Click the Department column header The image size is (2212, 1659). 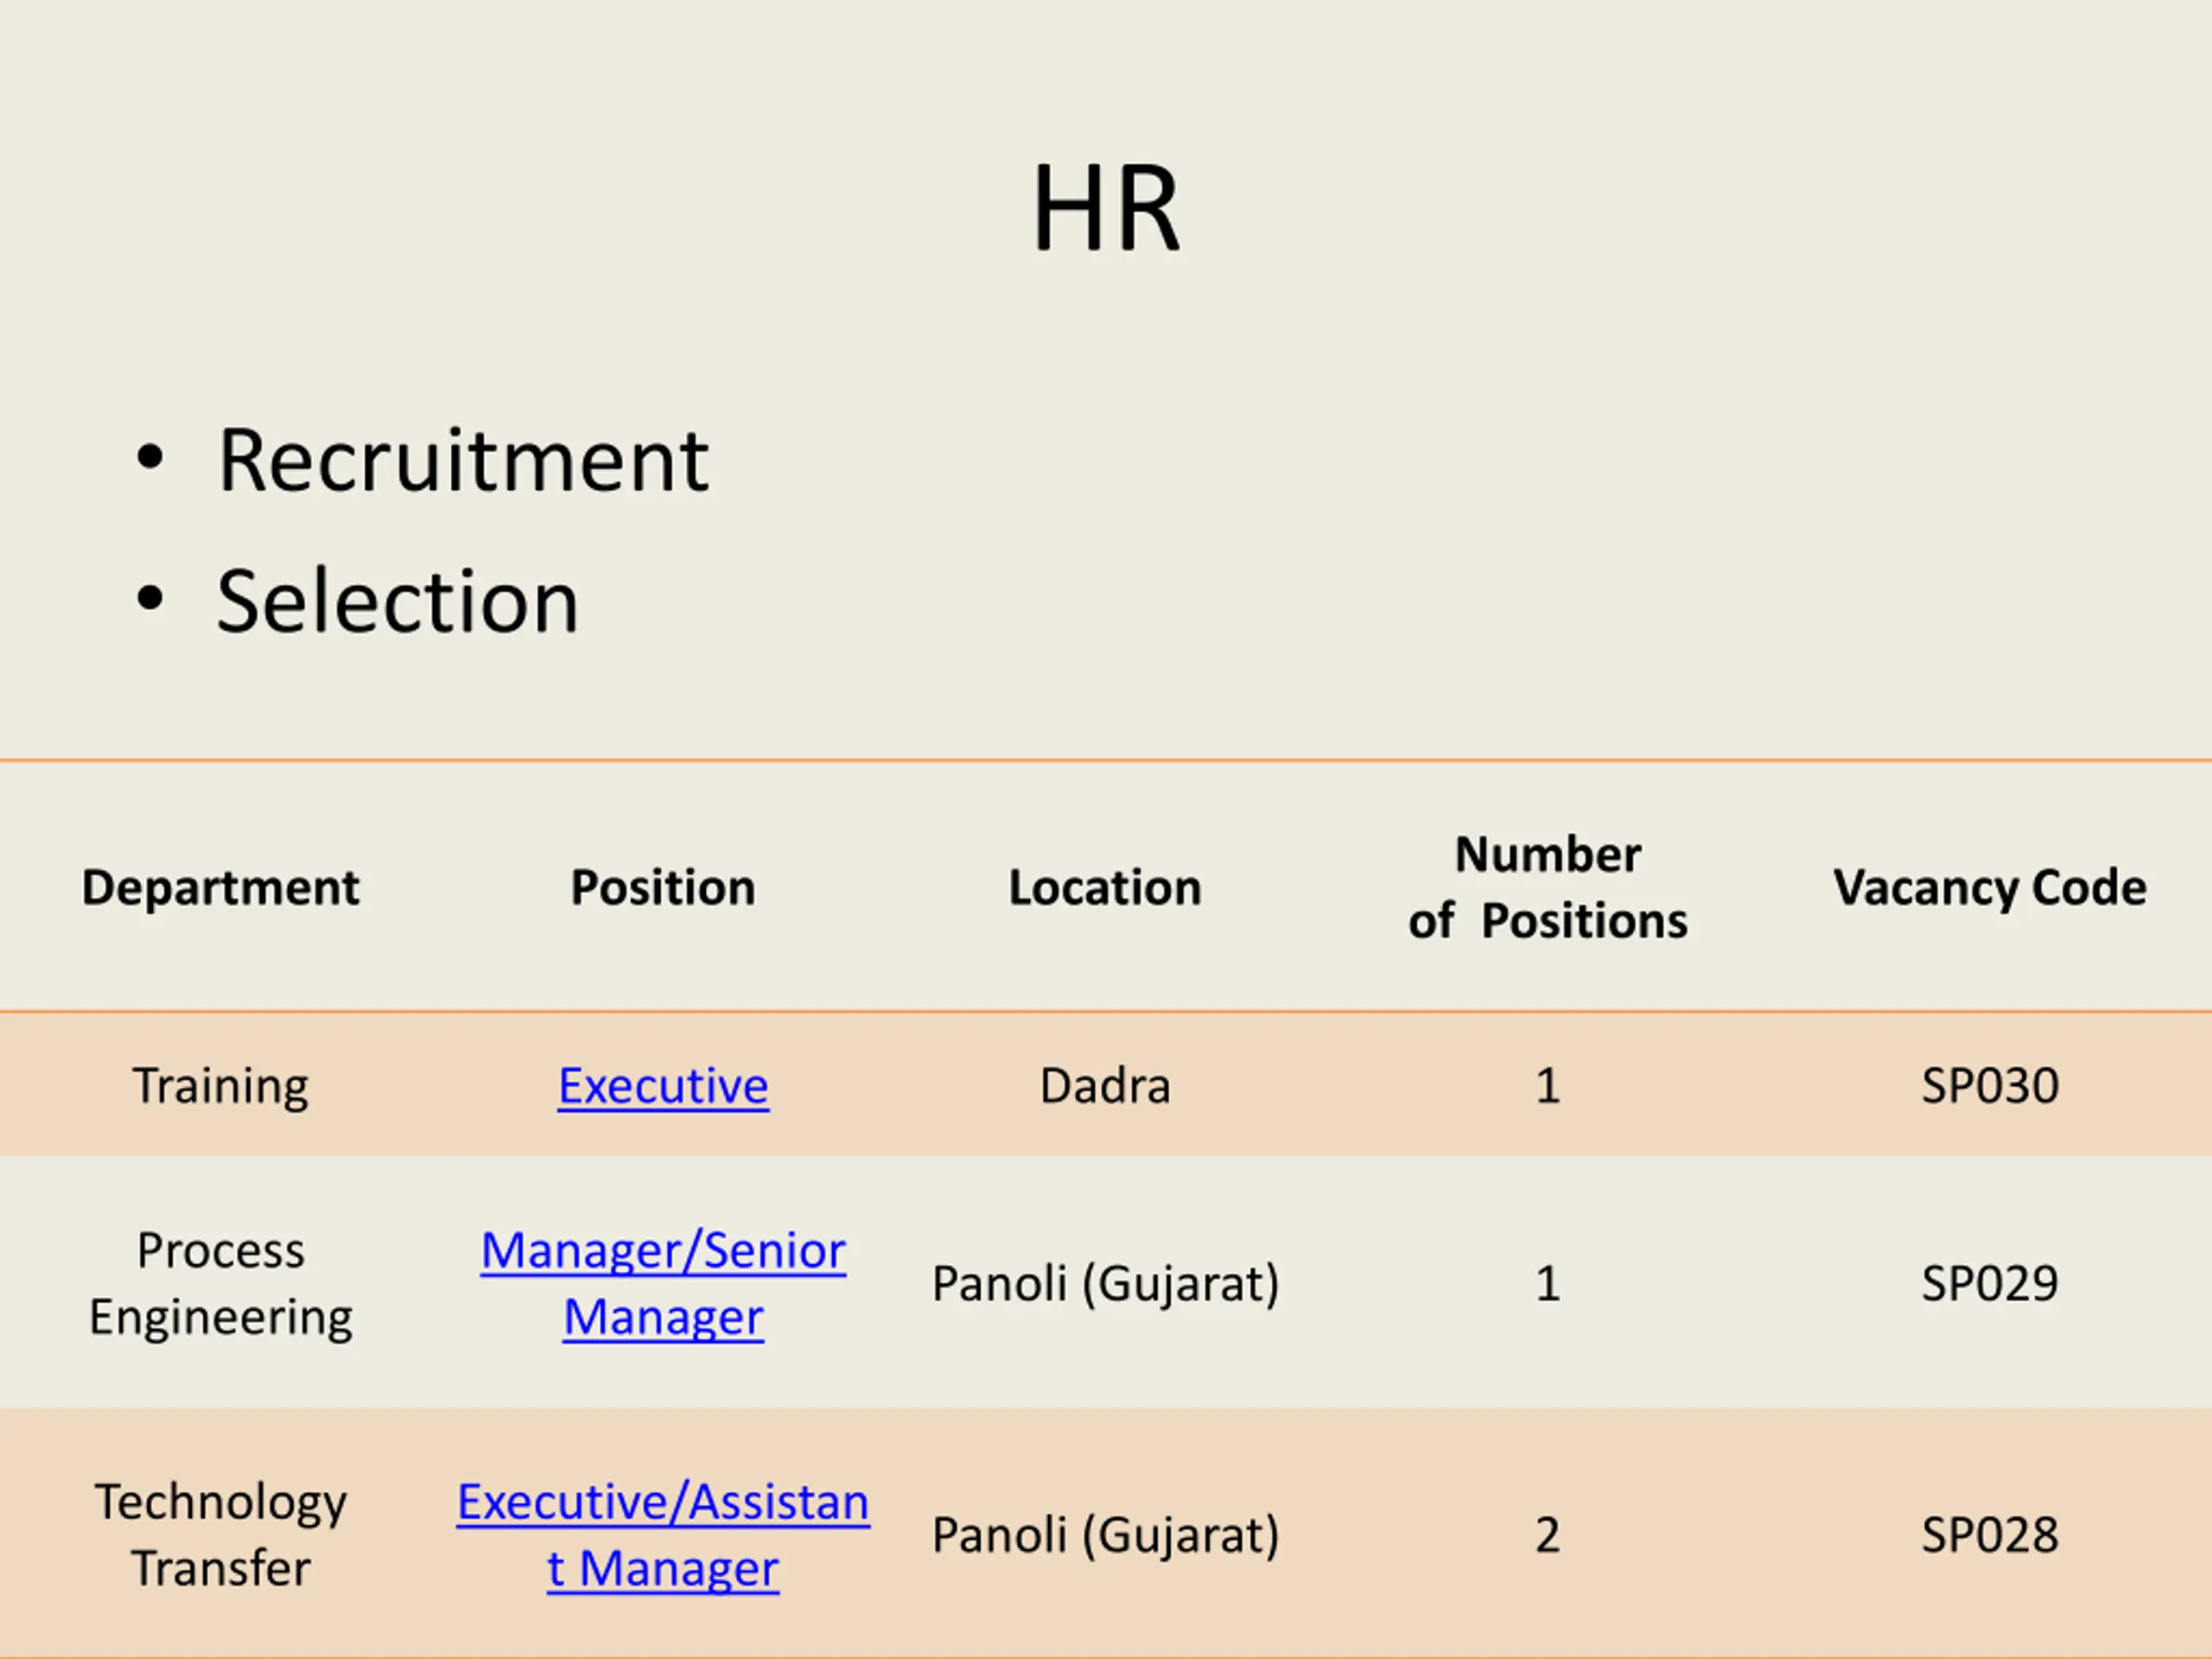click(221, 887)
